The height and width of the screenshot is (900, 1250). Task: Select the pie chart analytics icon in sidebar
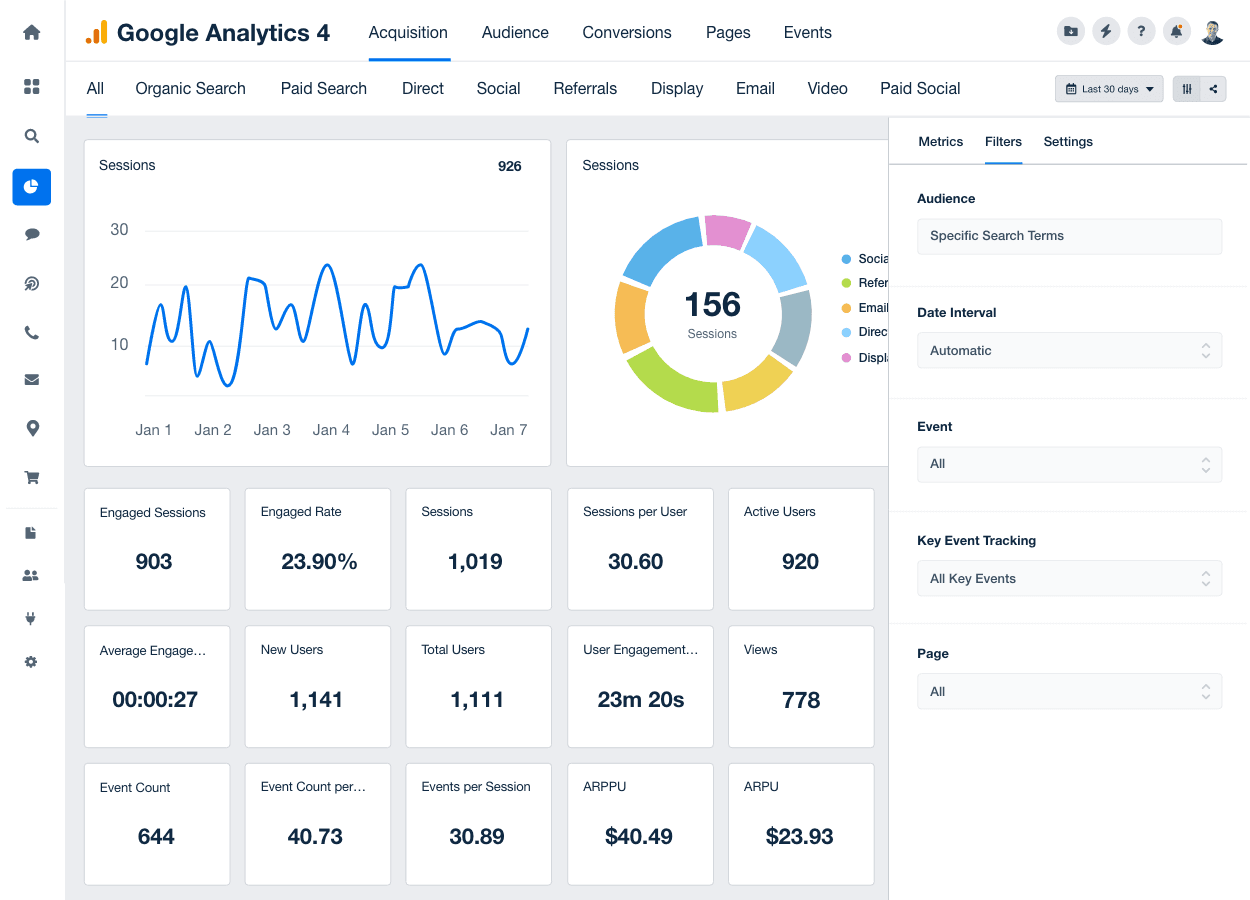point(31,187)
